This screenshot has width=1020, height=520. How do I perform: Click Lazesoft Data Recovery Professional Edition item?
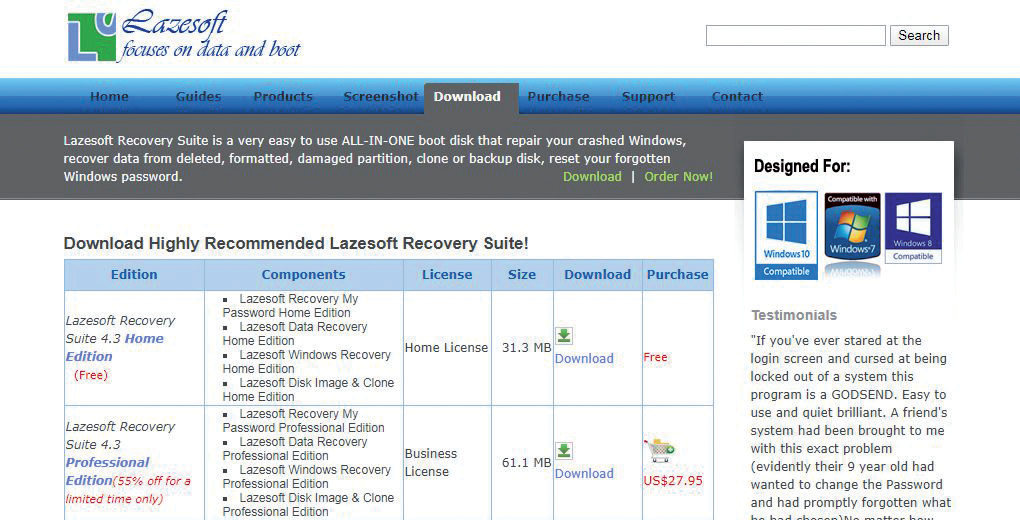pyautogui.click(x=295, y=448)
